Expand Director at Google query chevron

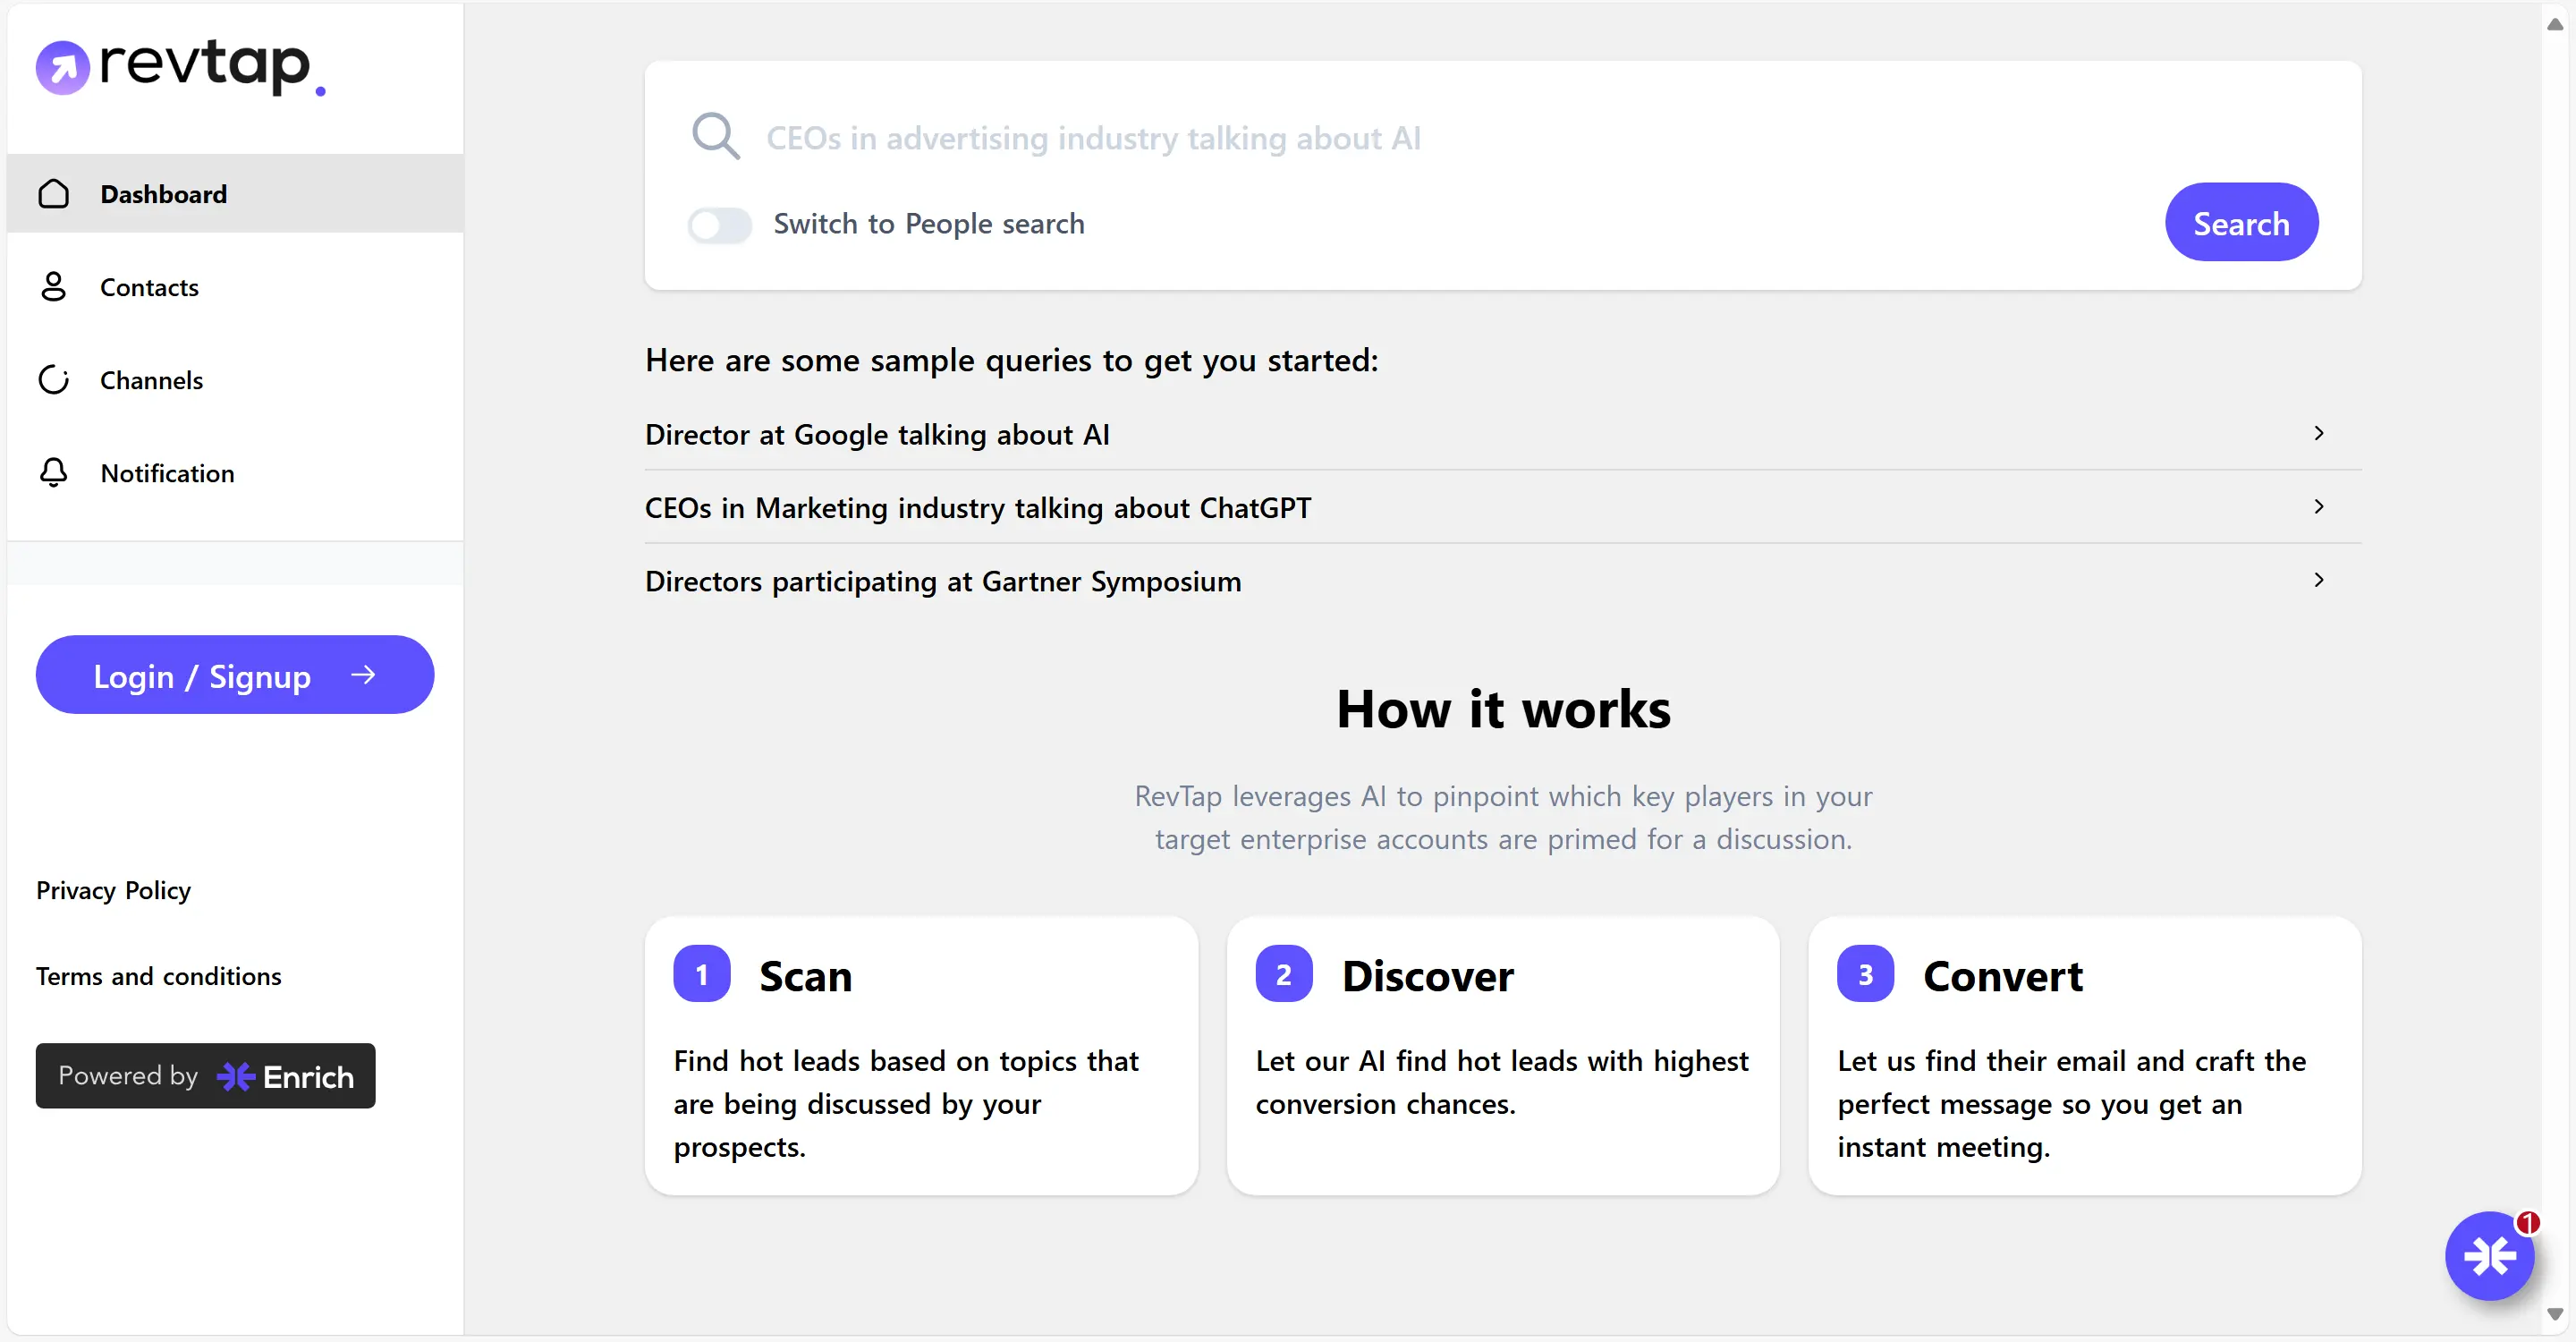[2318, 434]
